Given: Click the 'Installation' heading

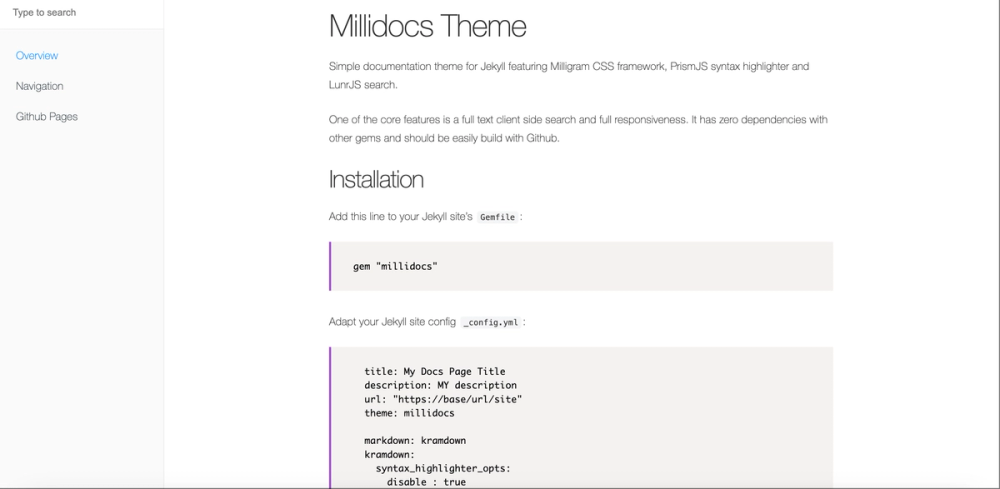Looking at the screenshot, I should point(376,179).
